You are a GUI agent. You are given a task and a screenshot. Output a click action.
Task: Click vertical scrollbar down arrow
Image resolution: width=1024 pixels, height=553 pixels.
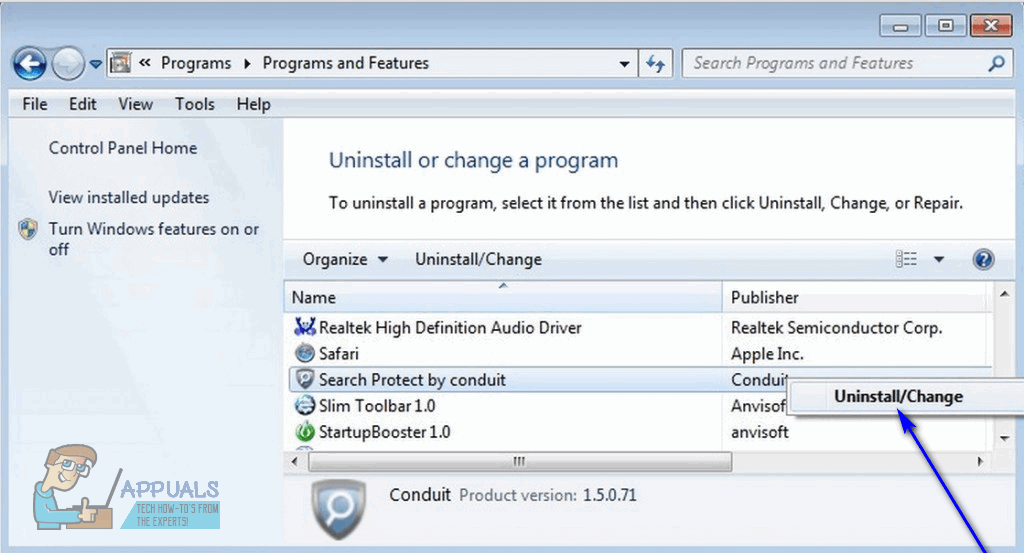click(1004, 439)
